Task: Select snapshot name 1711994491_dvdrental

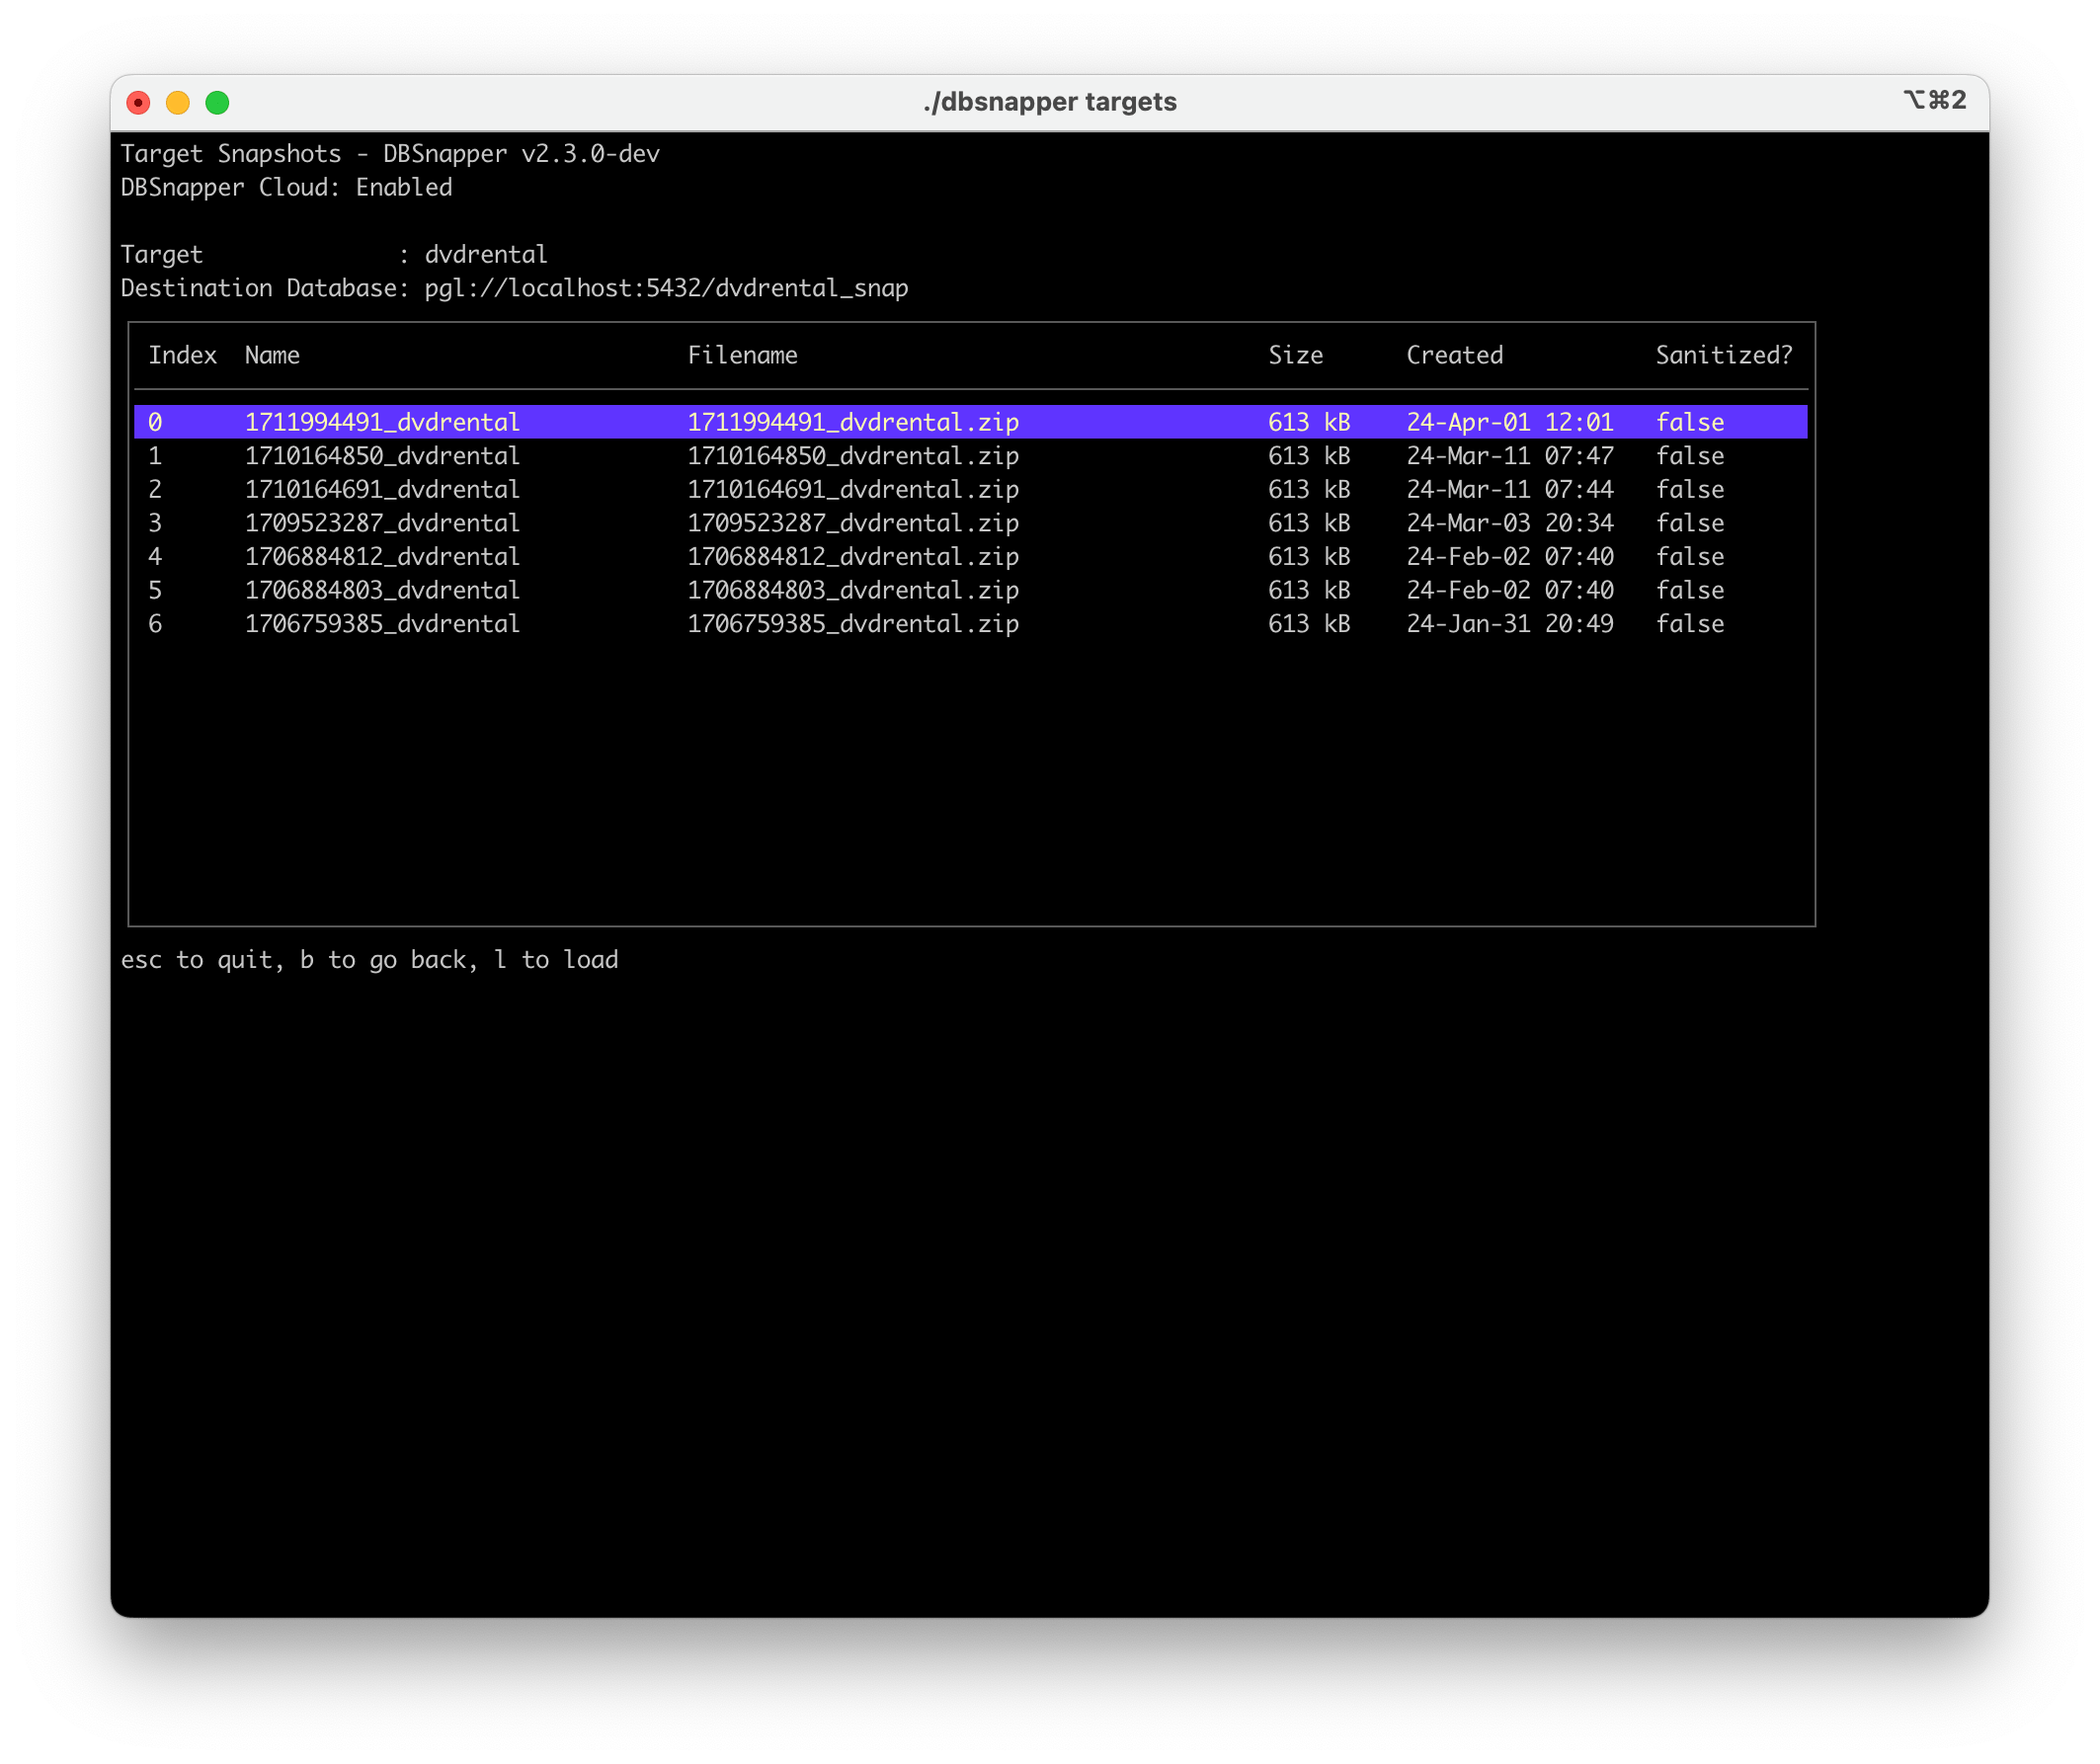Action: coord(382,422)
